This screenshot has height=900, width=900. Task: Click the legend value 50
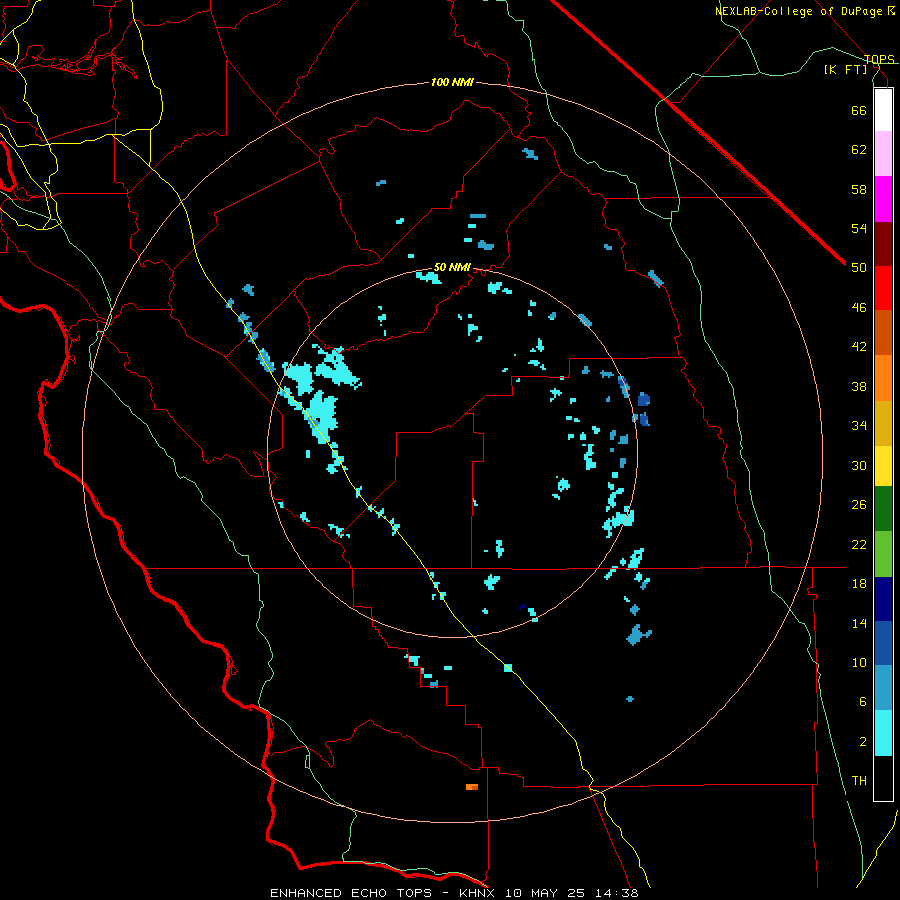pos(859,268)
